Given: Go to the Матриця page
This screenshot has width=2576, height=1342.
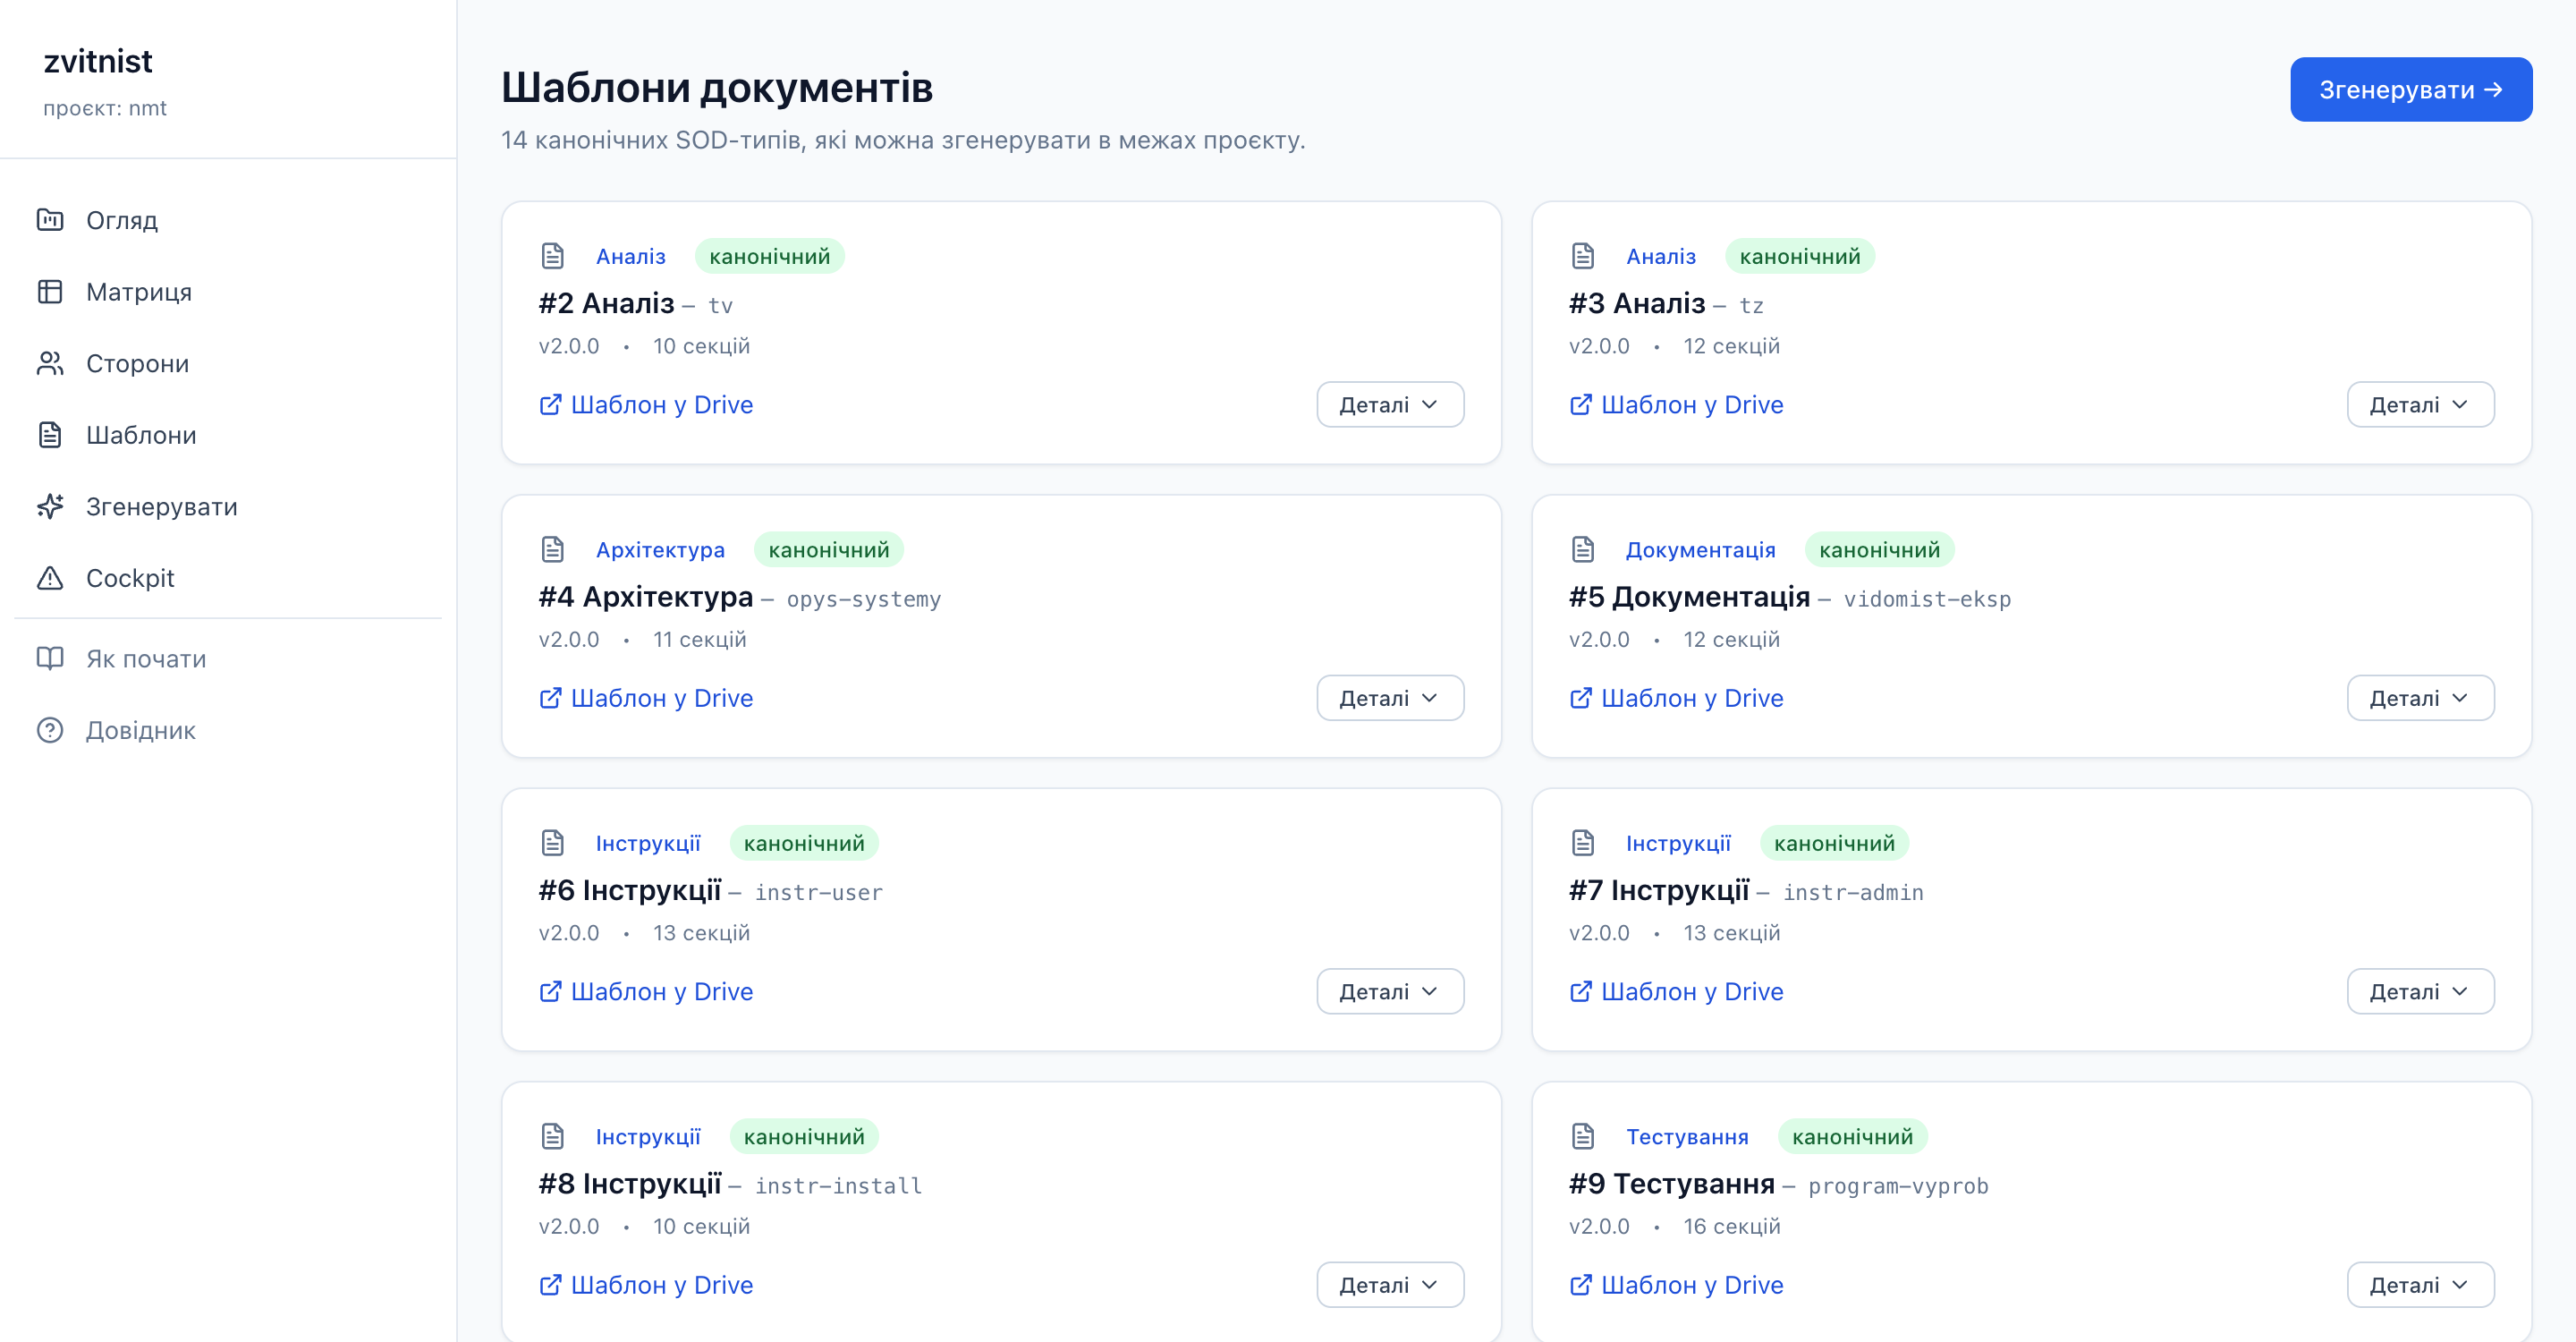Looking at the screenshot, I should pyautogui.click(x=228, y=292).
